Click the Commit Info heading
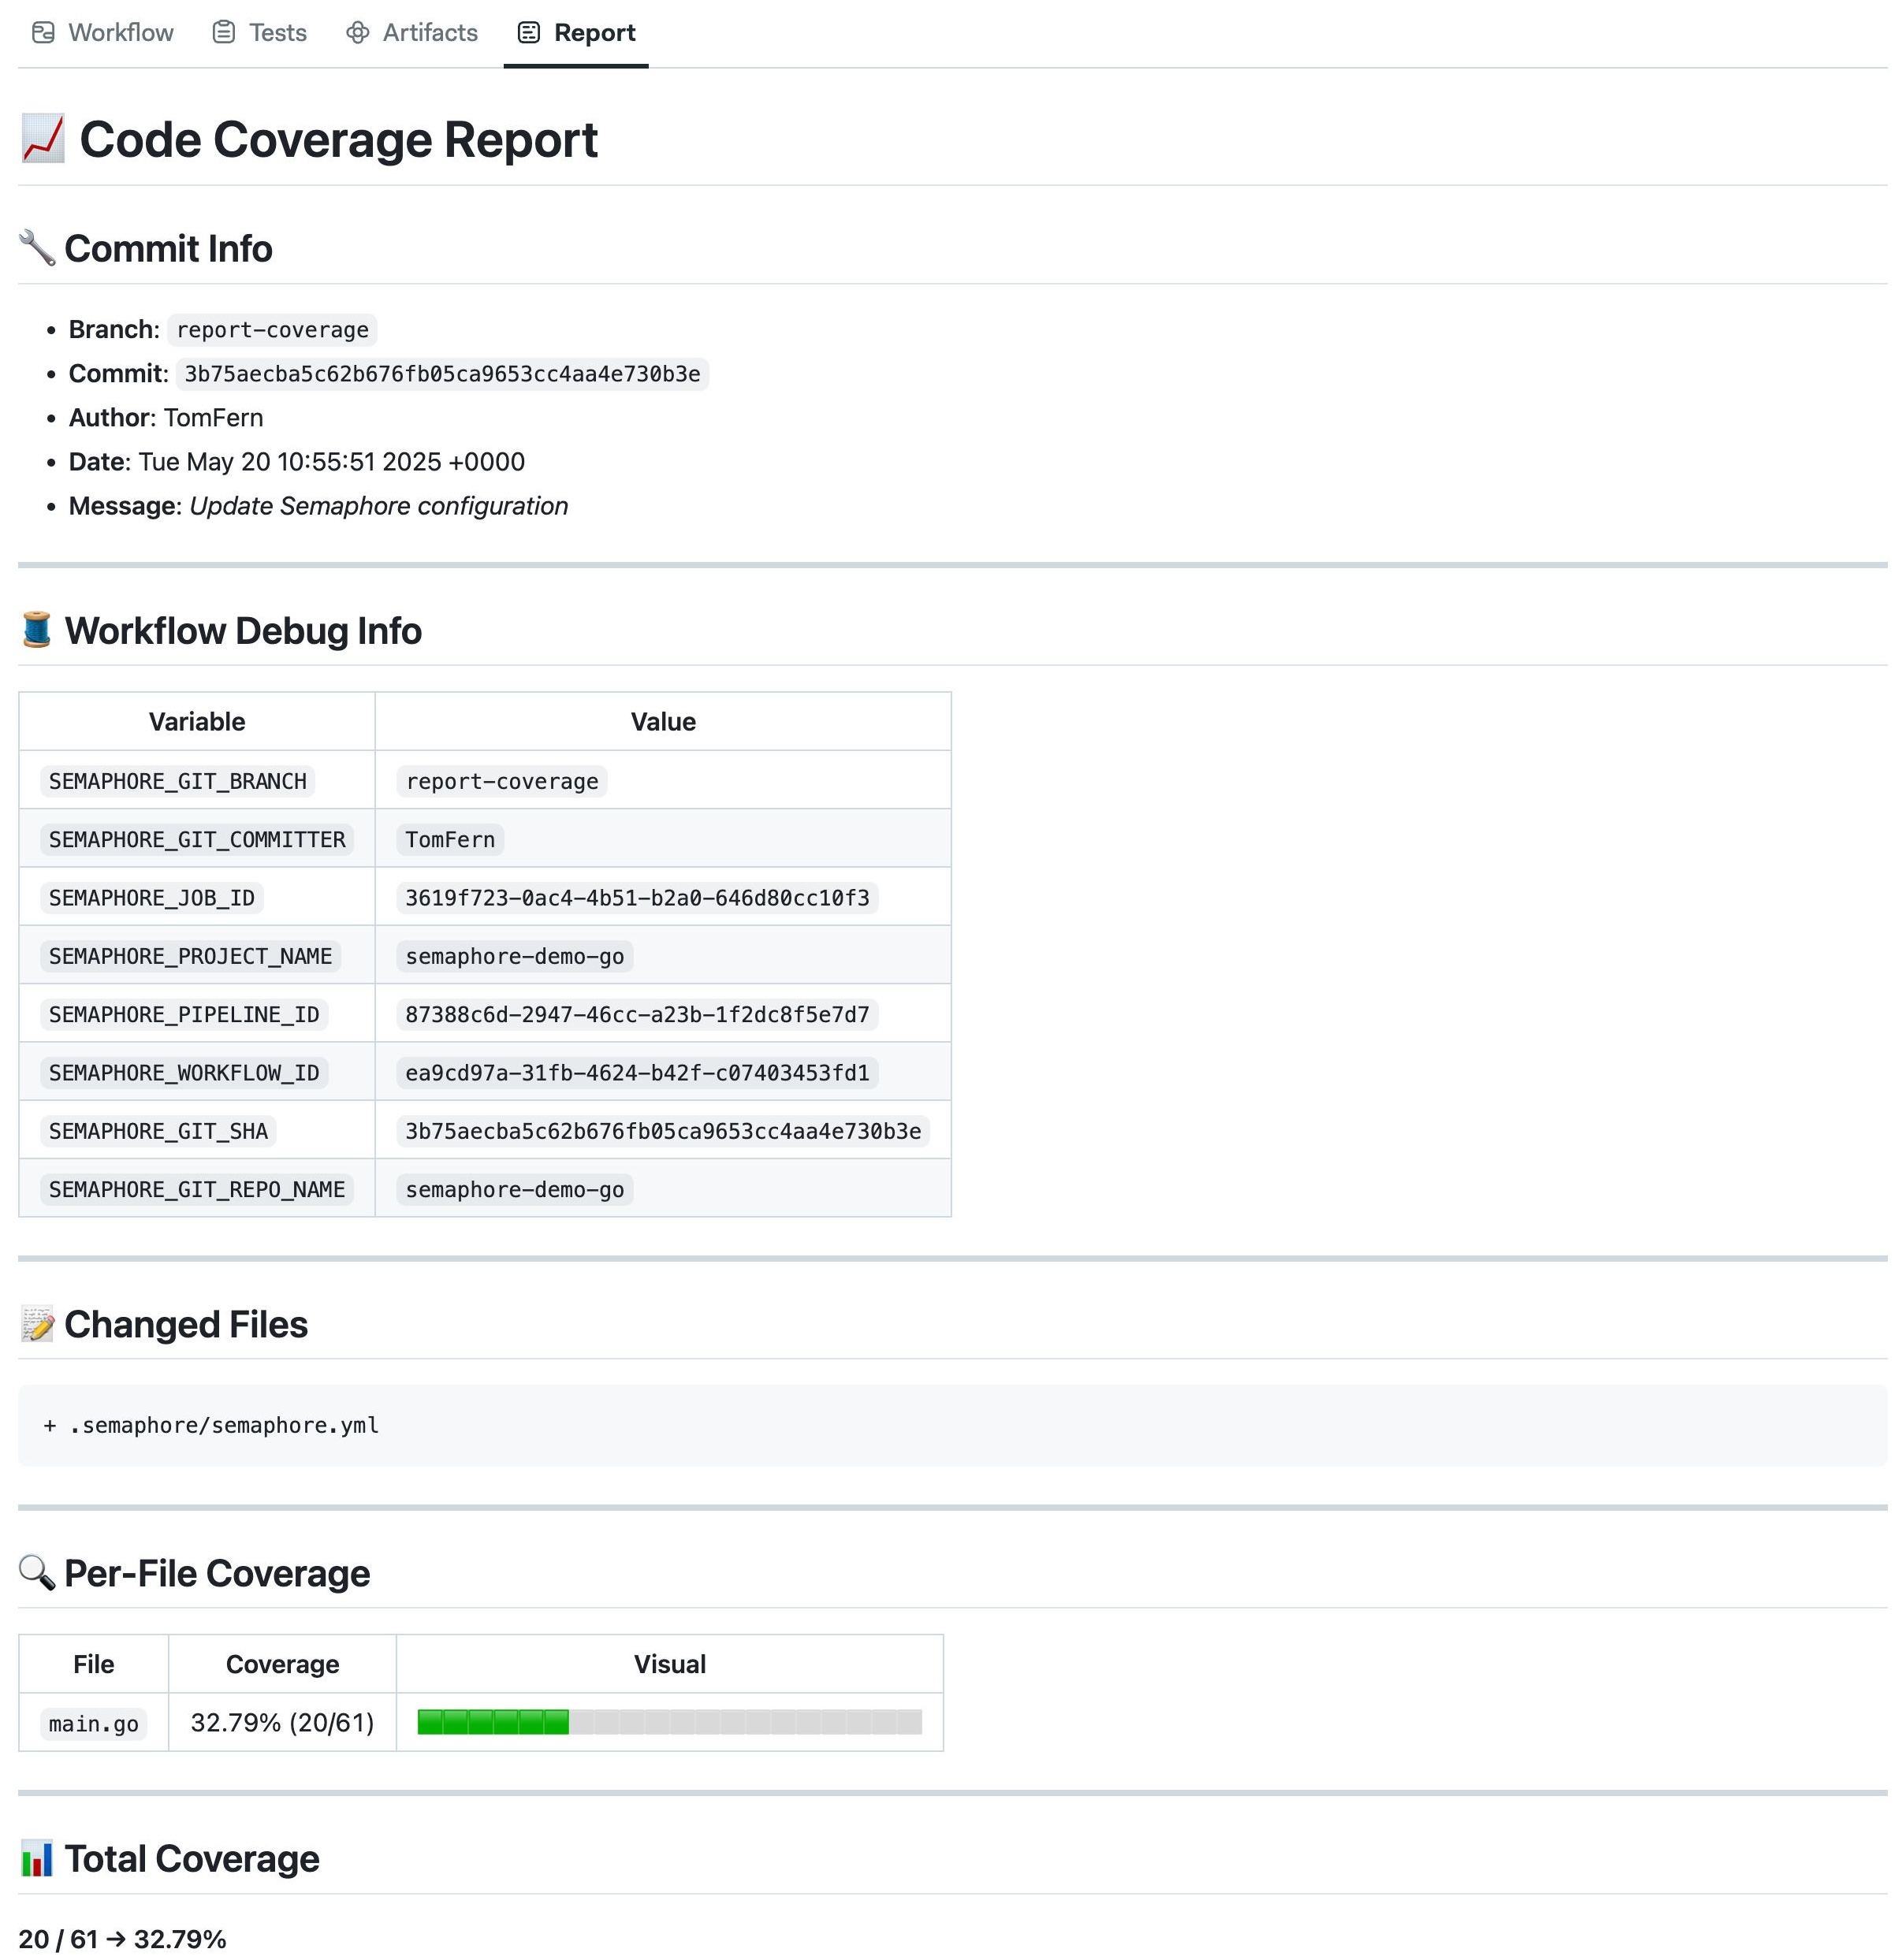 (168, 248)
